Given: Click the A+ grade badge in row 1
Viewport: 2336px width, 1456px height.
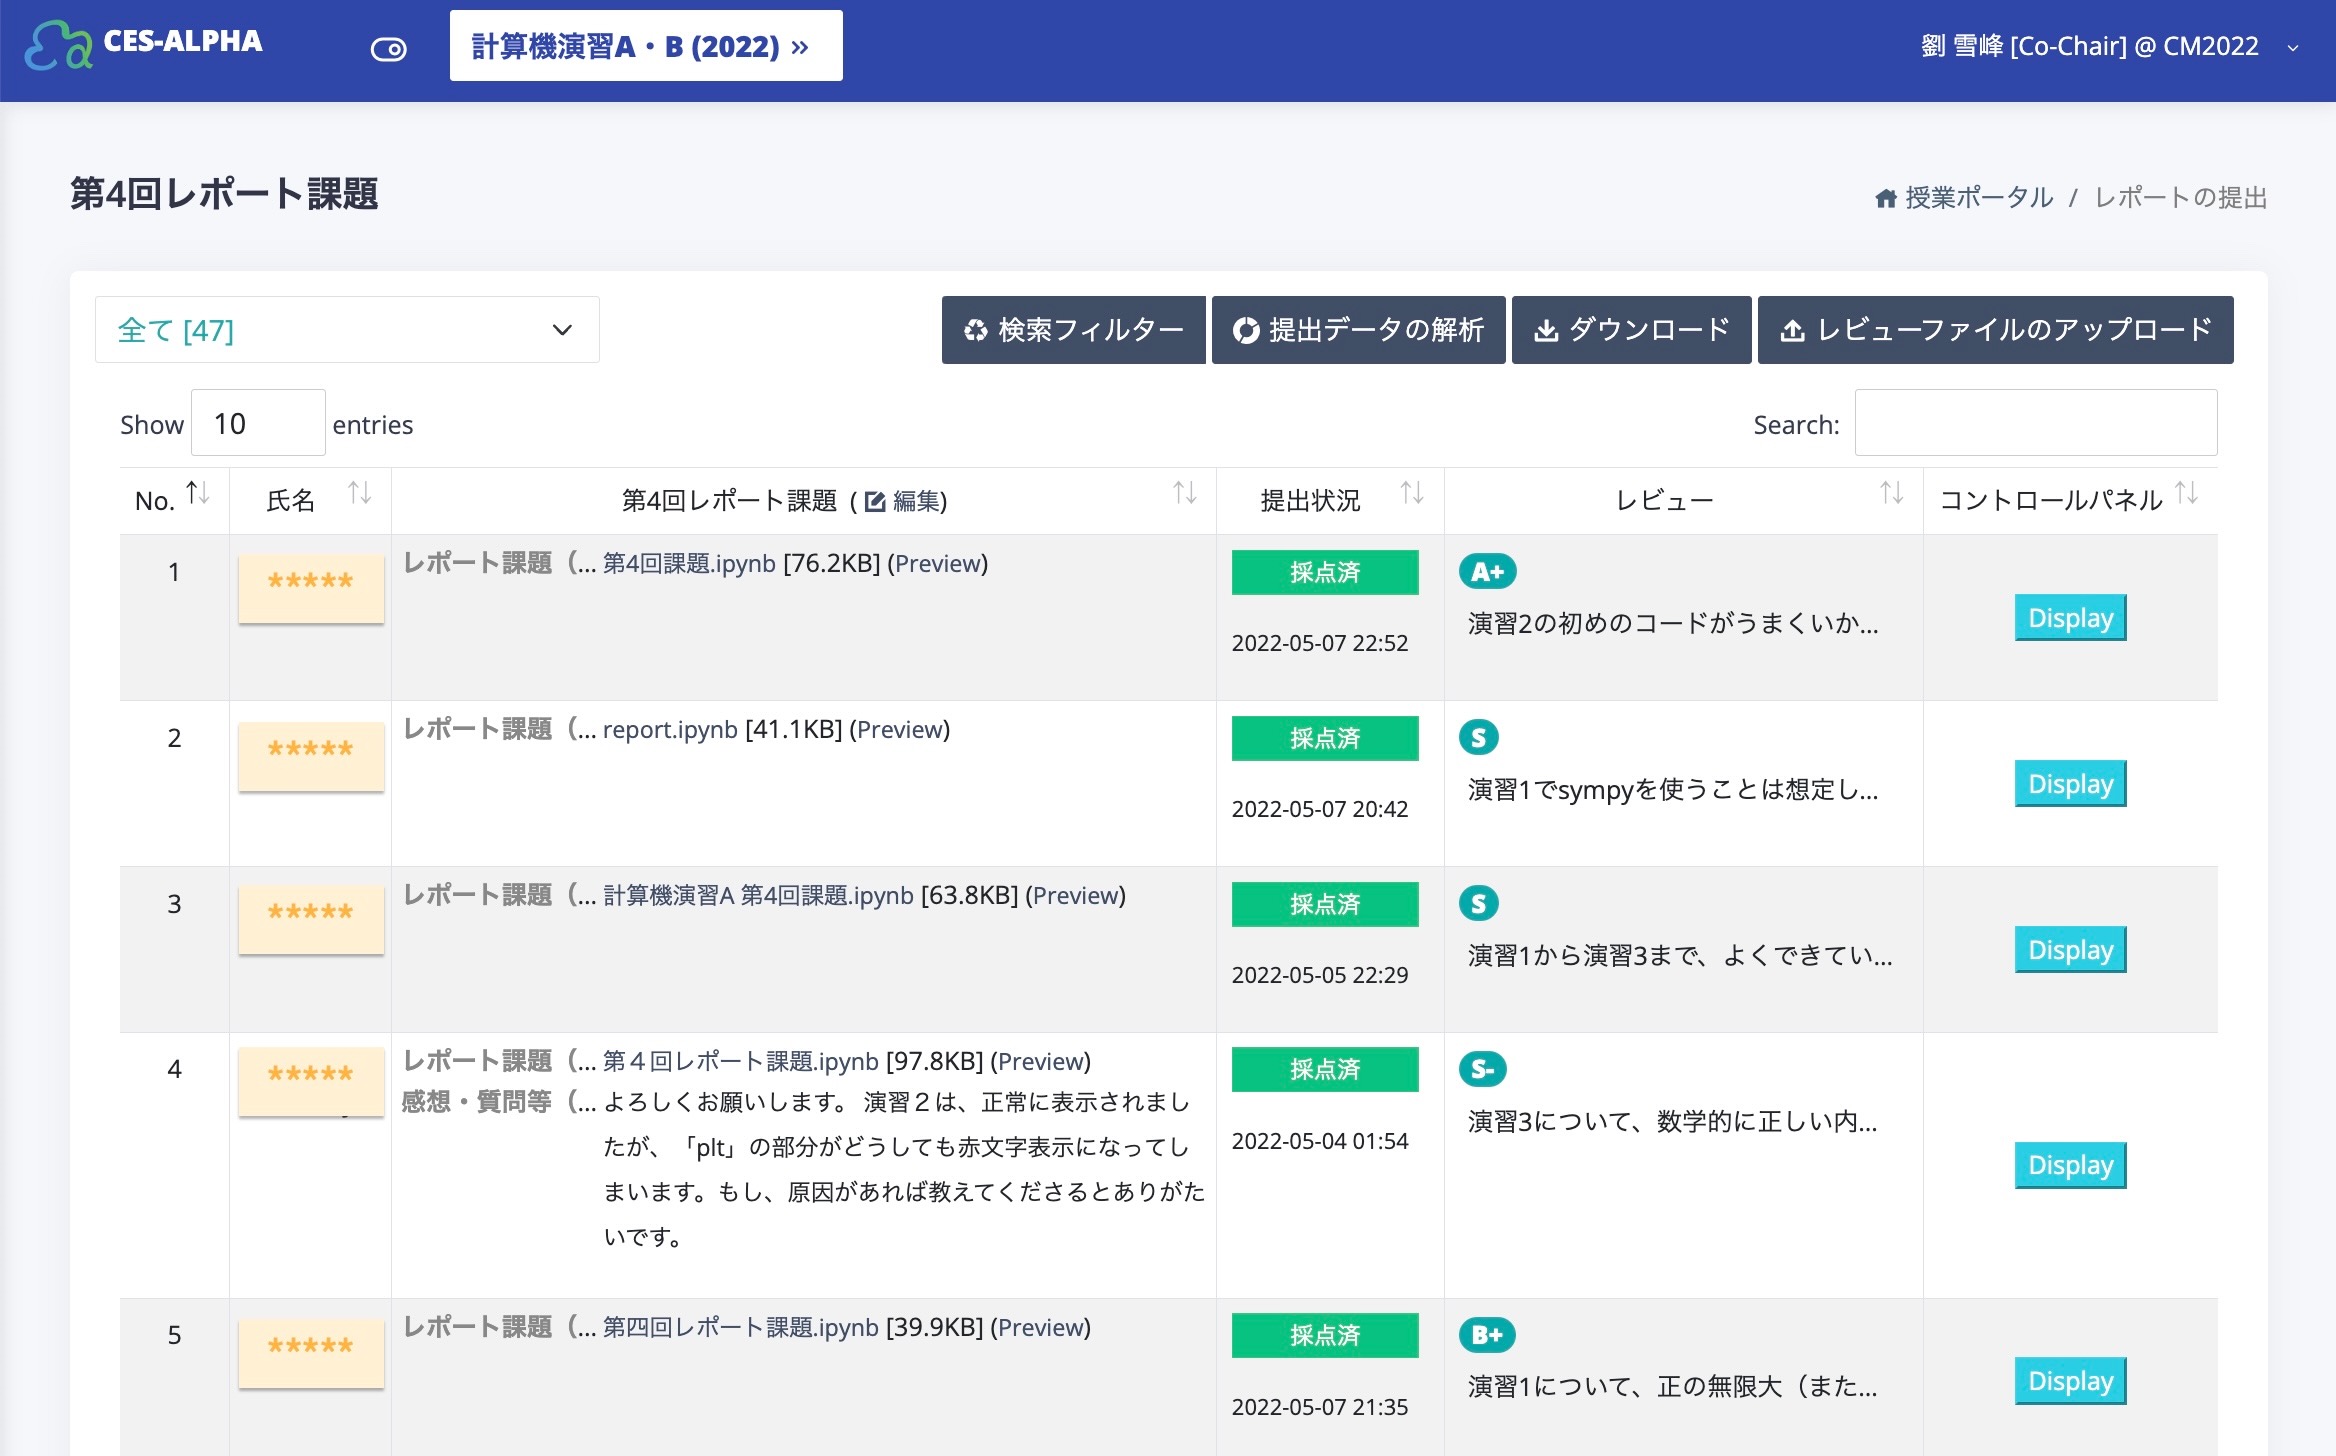Looking at the screenshot, I should pyautogui.click(x=1487, y=572).
